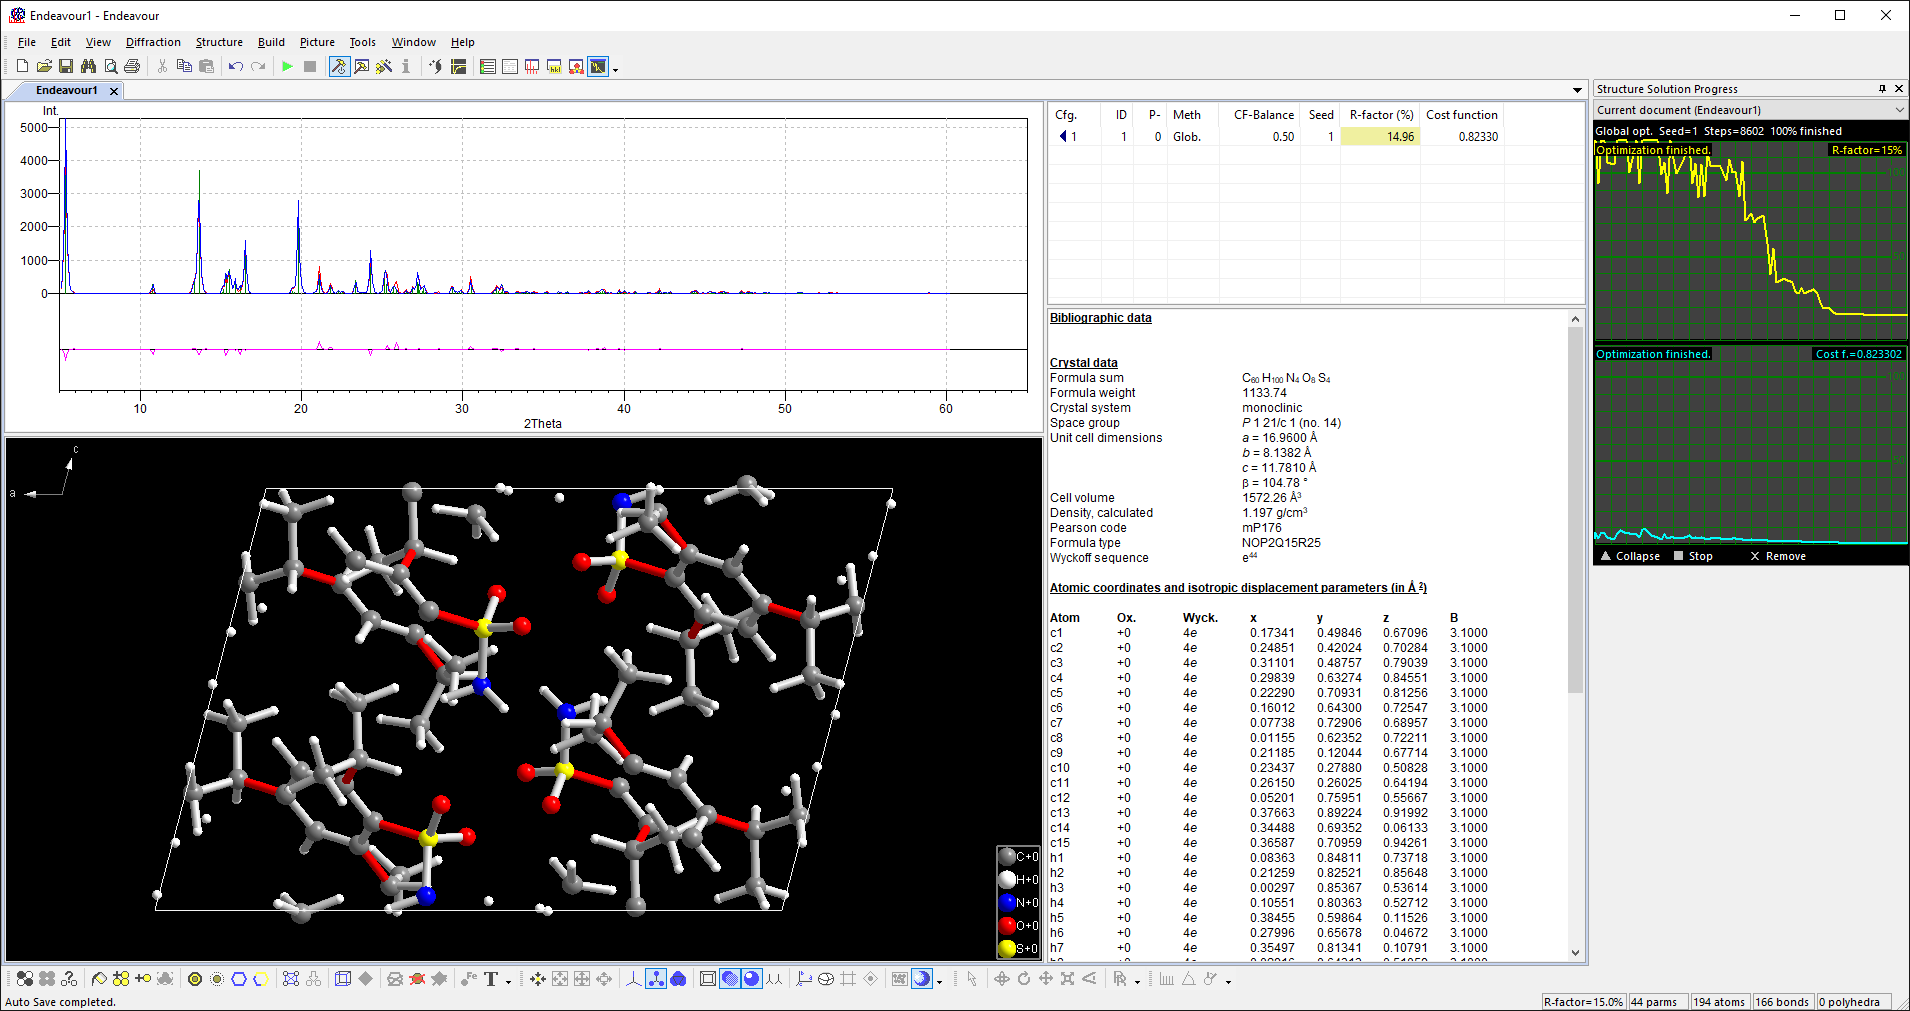Toggle the ball-and-stick model button
The width and height of the screenshot is (1910, 1011).
tap(656, 979)
